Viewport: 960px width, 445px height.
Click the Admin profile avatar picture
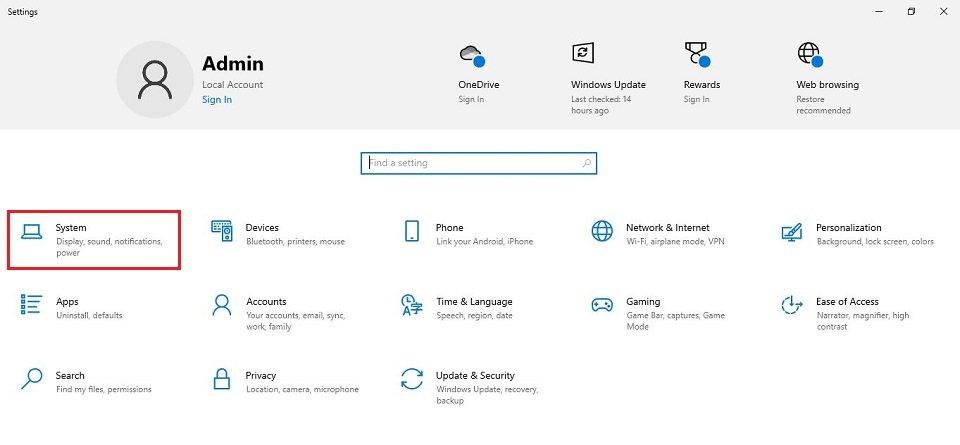tap(155, 79)
